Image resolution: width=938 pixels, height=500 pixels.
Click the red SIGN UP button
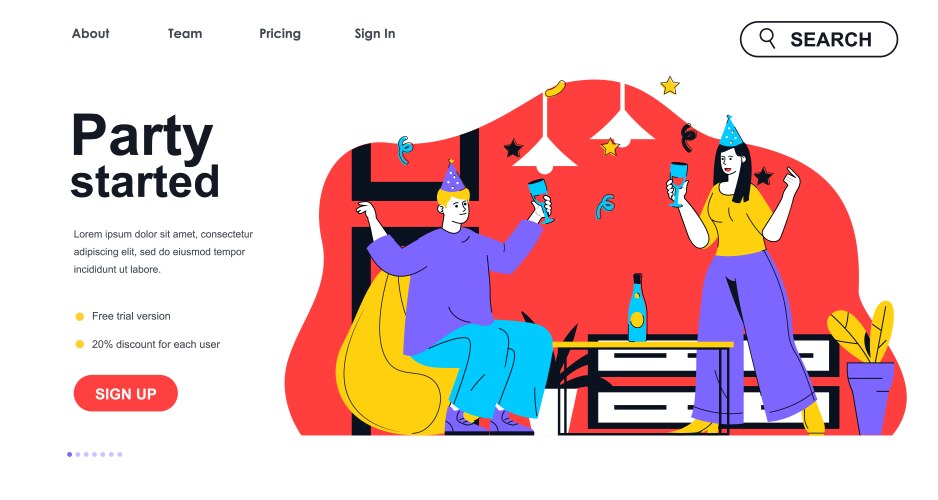coord(126,394)
